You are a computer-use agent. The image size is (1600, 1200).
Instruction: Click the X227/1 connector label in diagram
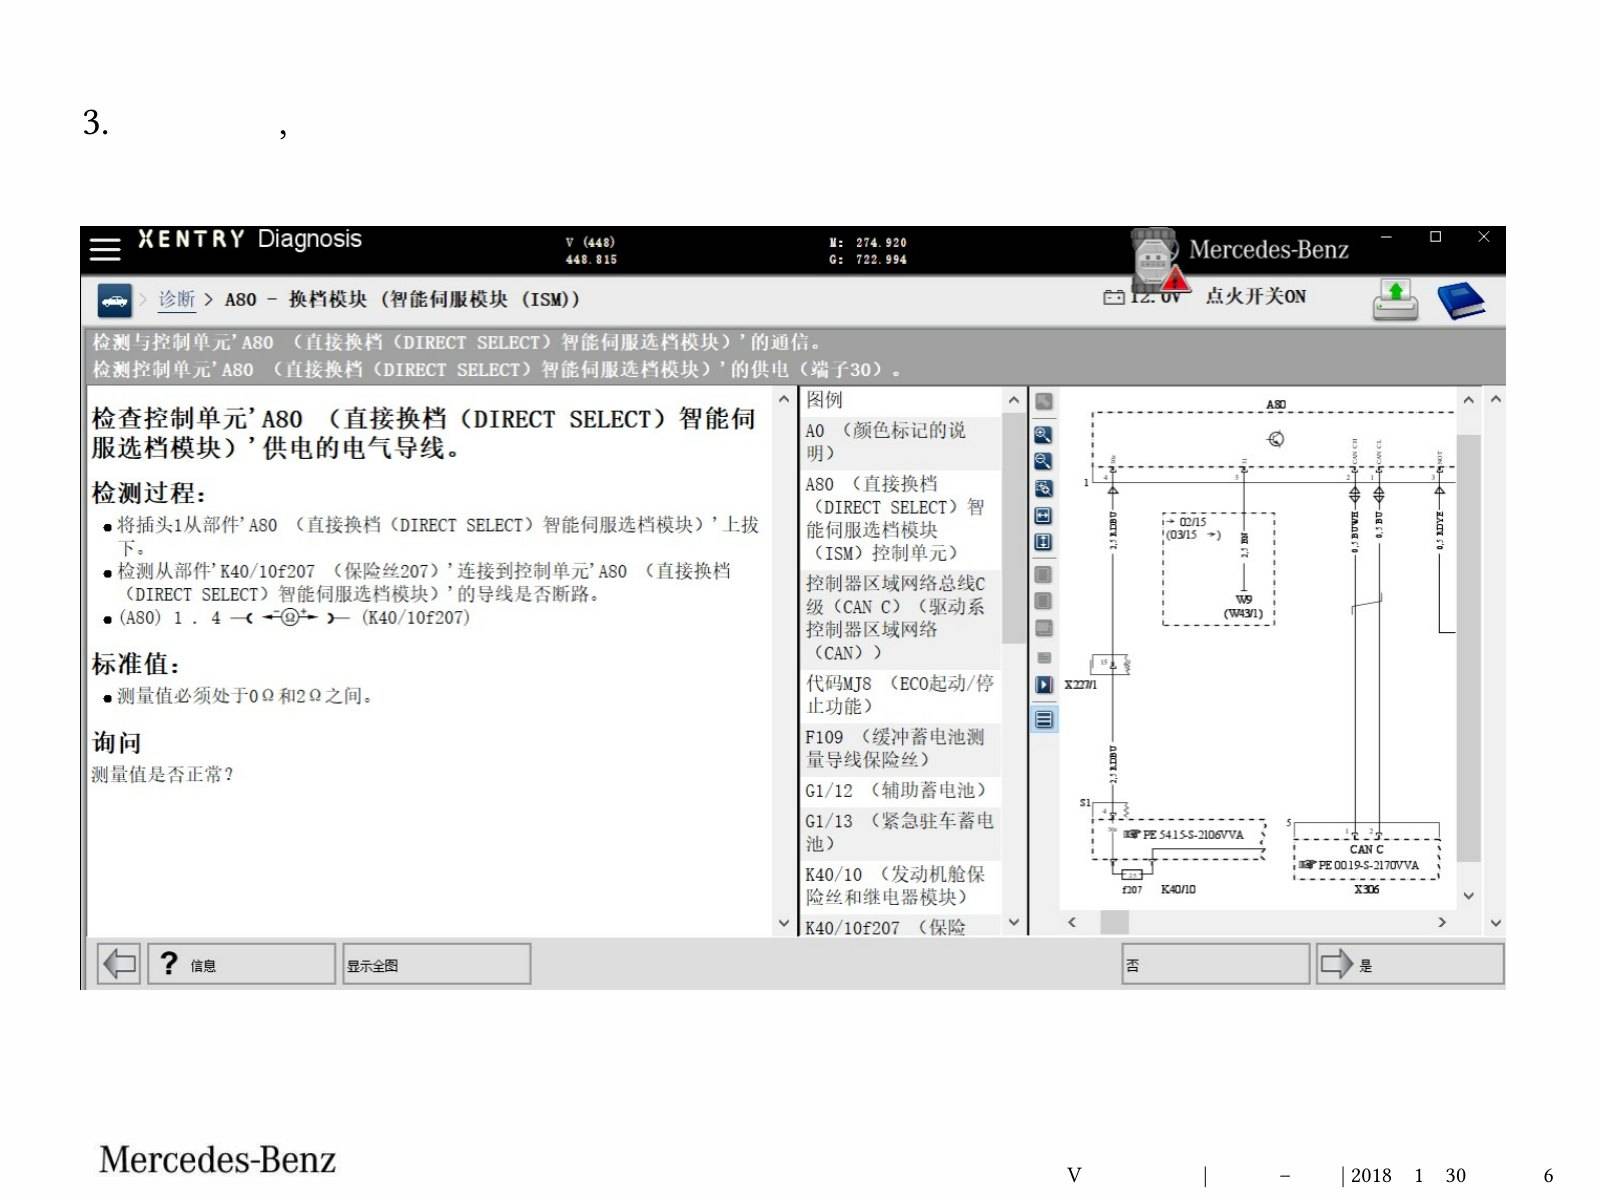[1081, 685]
